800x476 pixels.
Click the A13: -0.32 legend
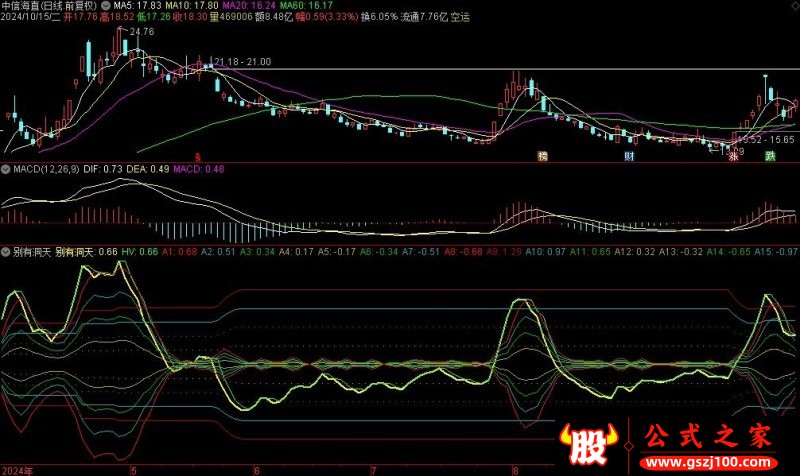[x=681, y=252]
